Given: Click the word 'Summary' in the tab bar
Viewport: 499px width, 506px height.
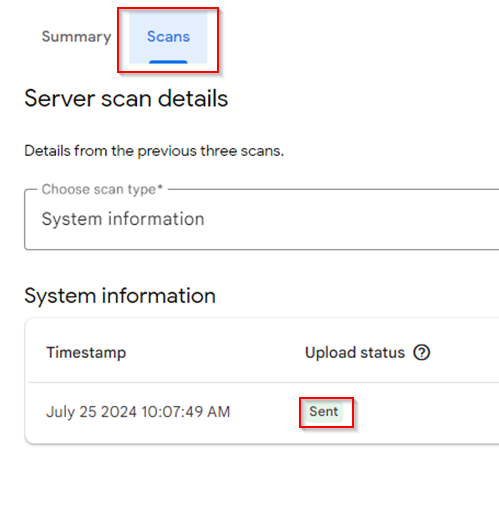Looking at the screenshot, I should (76, 37).
